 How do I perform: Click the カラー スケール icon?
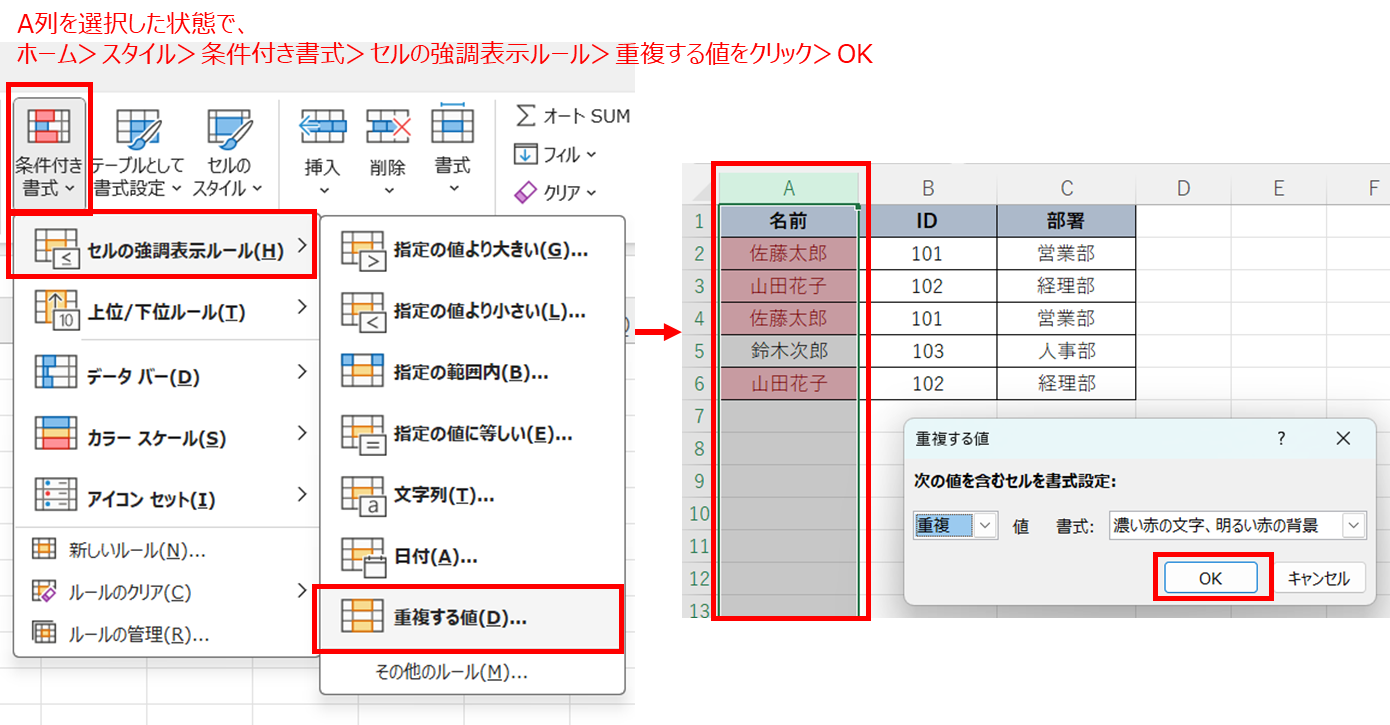[x=56, y=434]
